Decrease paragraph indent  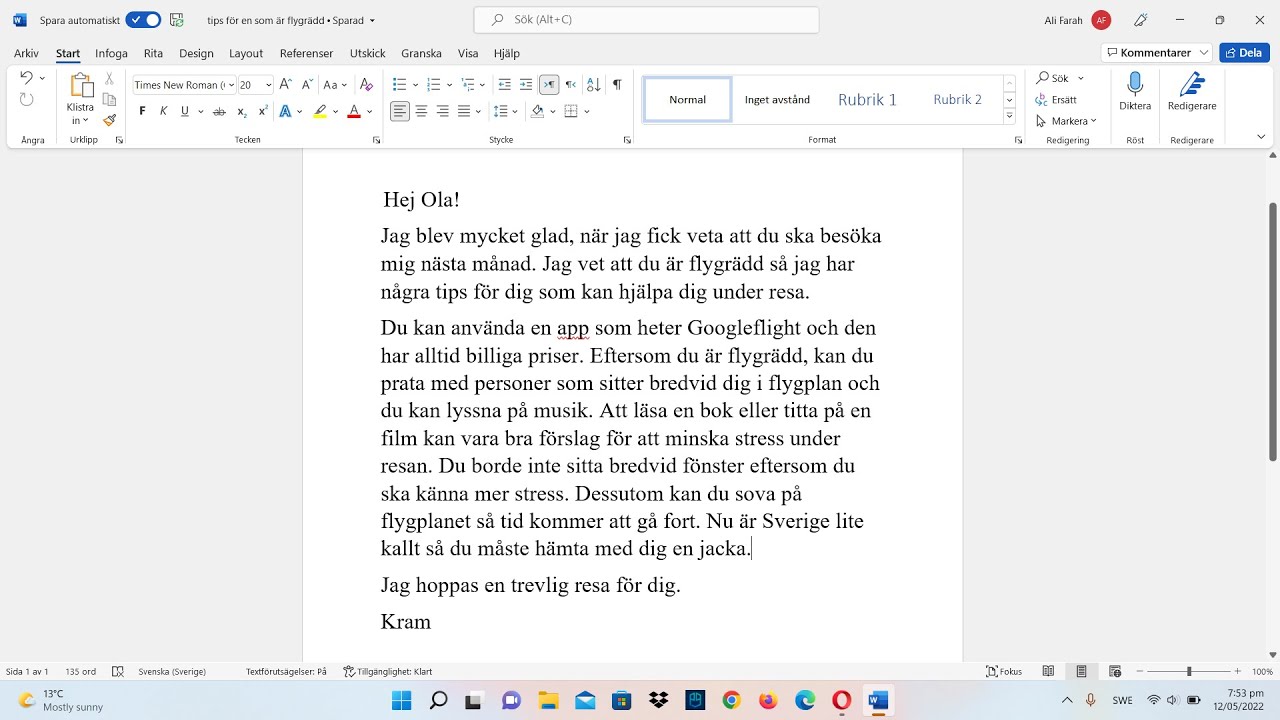pos(505,85)
